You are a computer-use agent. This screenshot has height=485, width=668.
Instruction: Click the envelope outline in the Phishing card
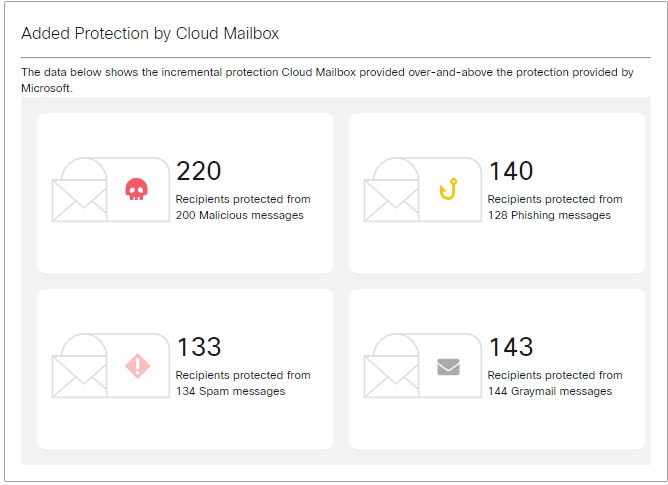tap(392, 200)
